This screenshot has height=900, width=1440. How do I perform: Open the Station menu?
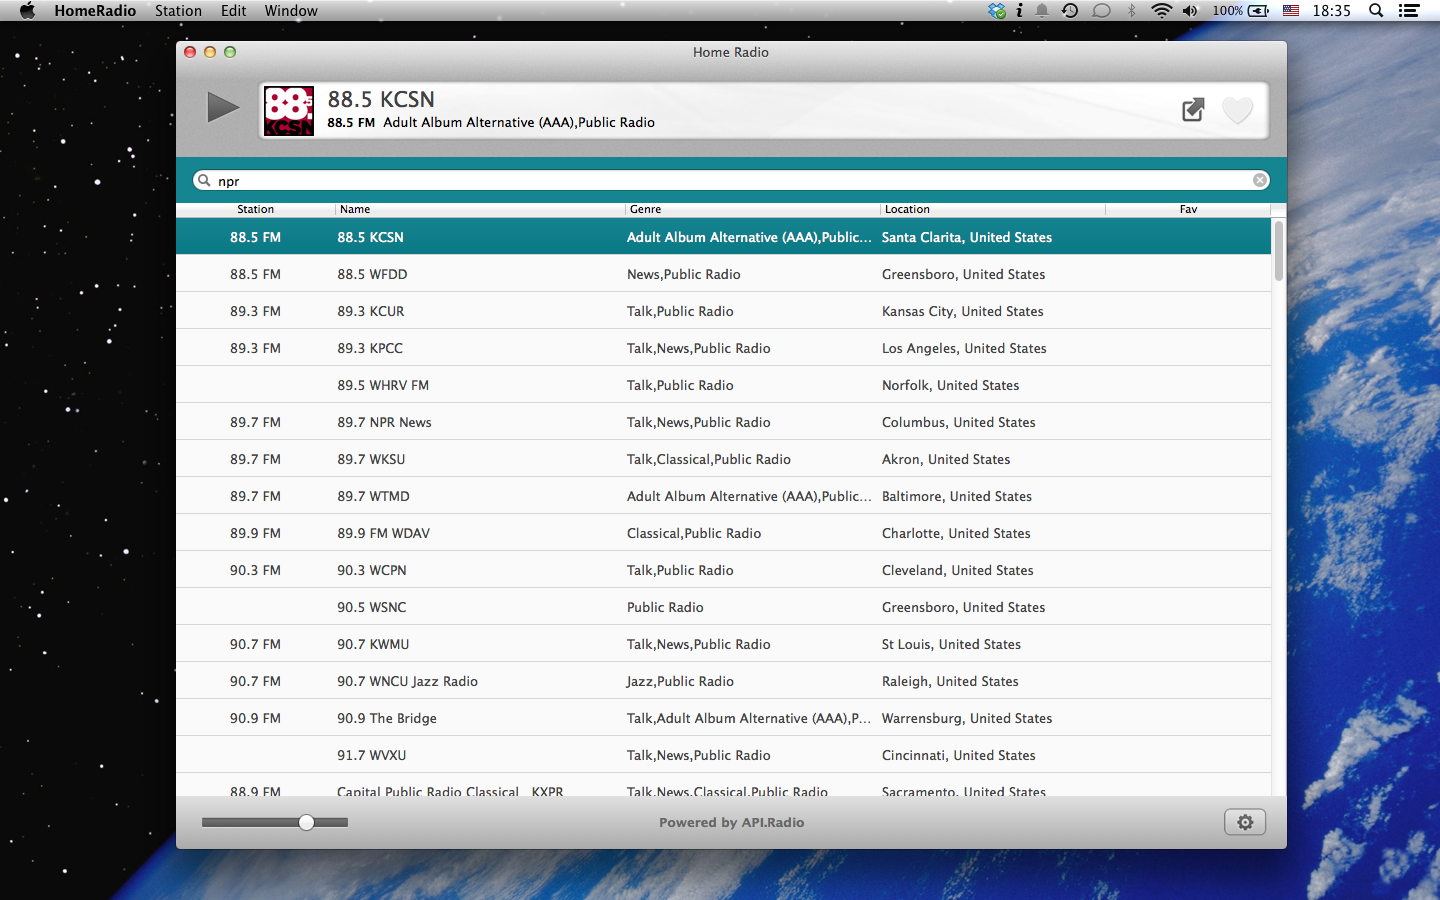pos(178,11)
